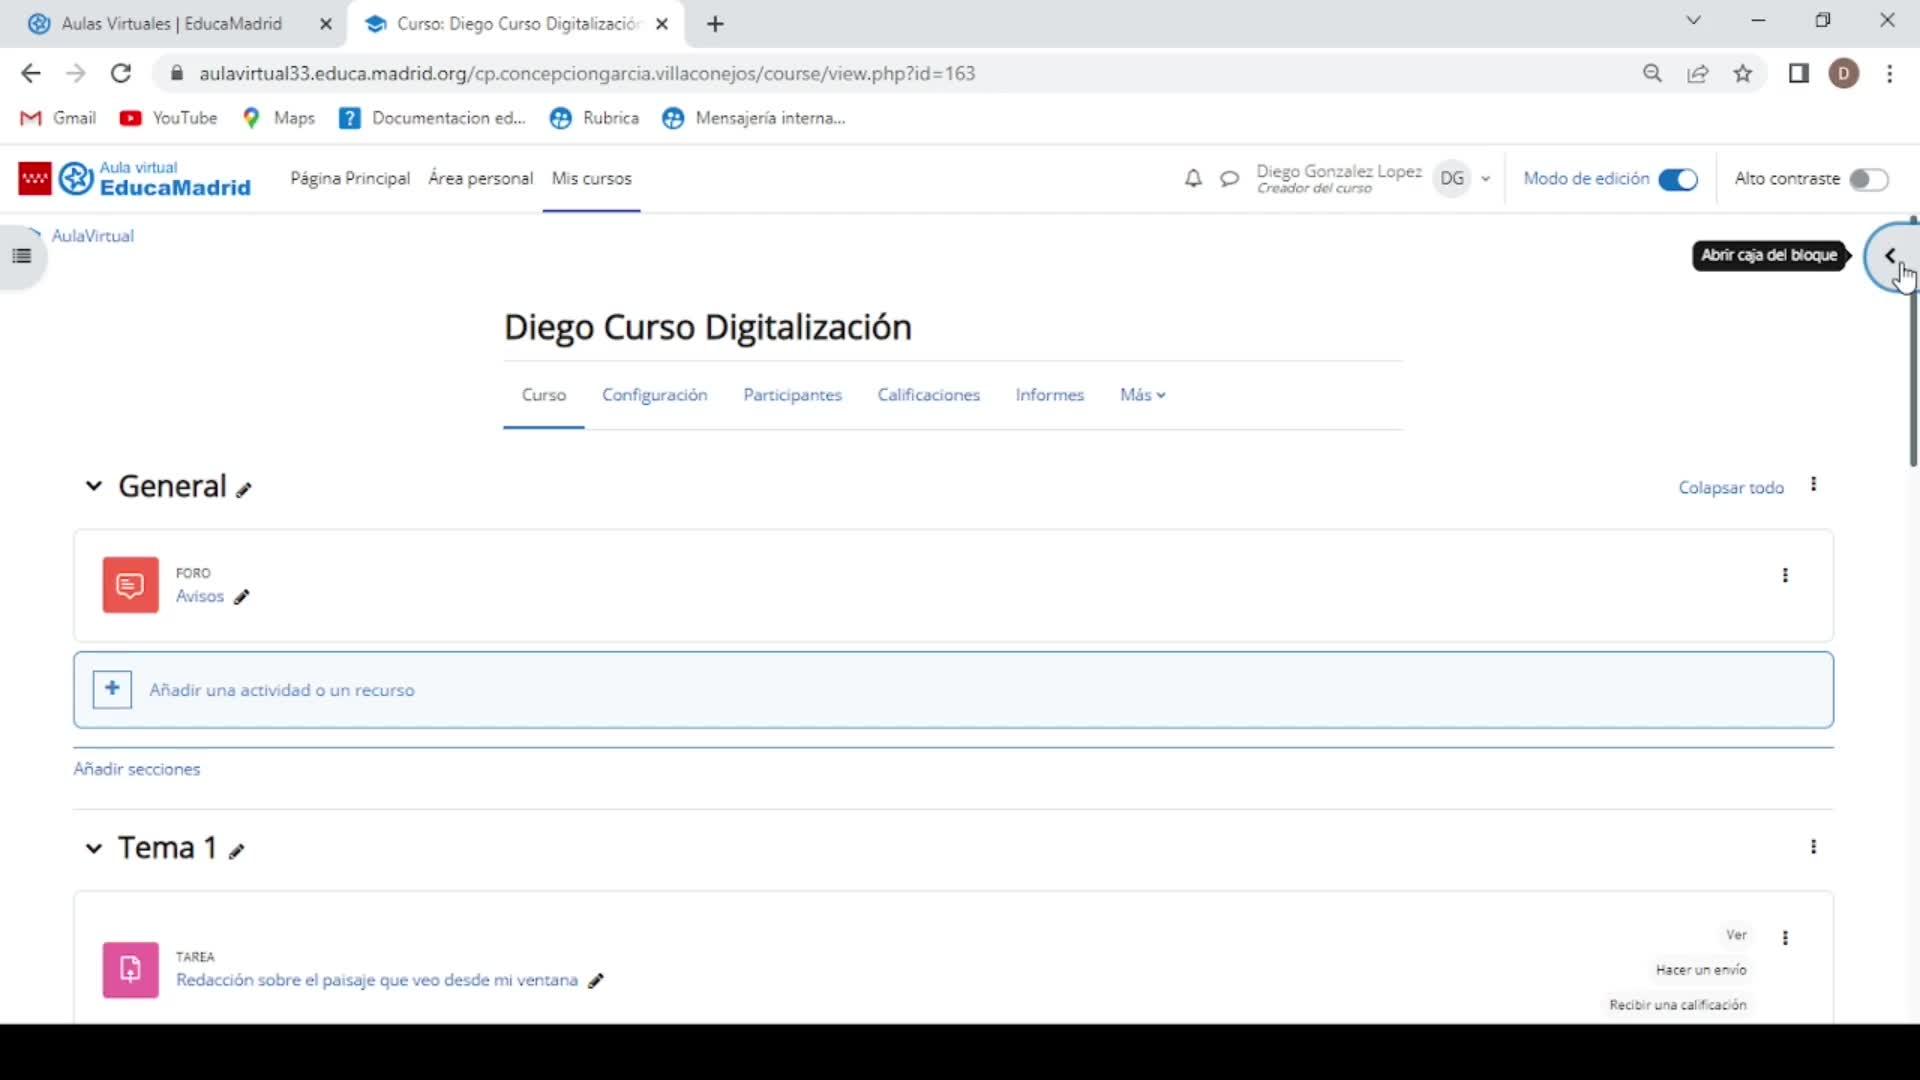Open the course index drawer icon
The height and width of the screenshot is (1080, 1920).
pyautogui.click(x=22, y=256)
